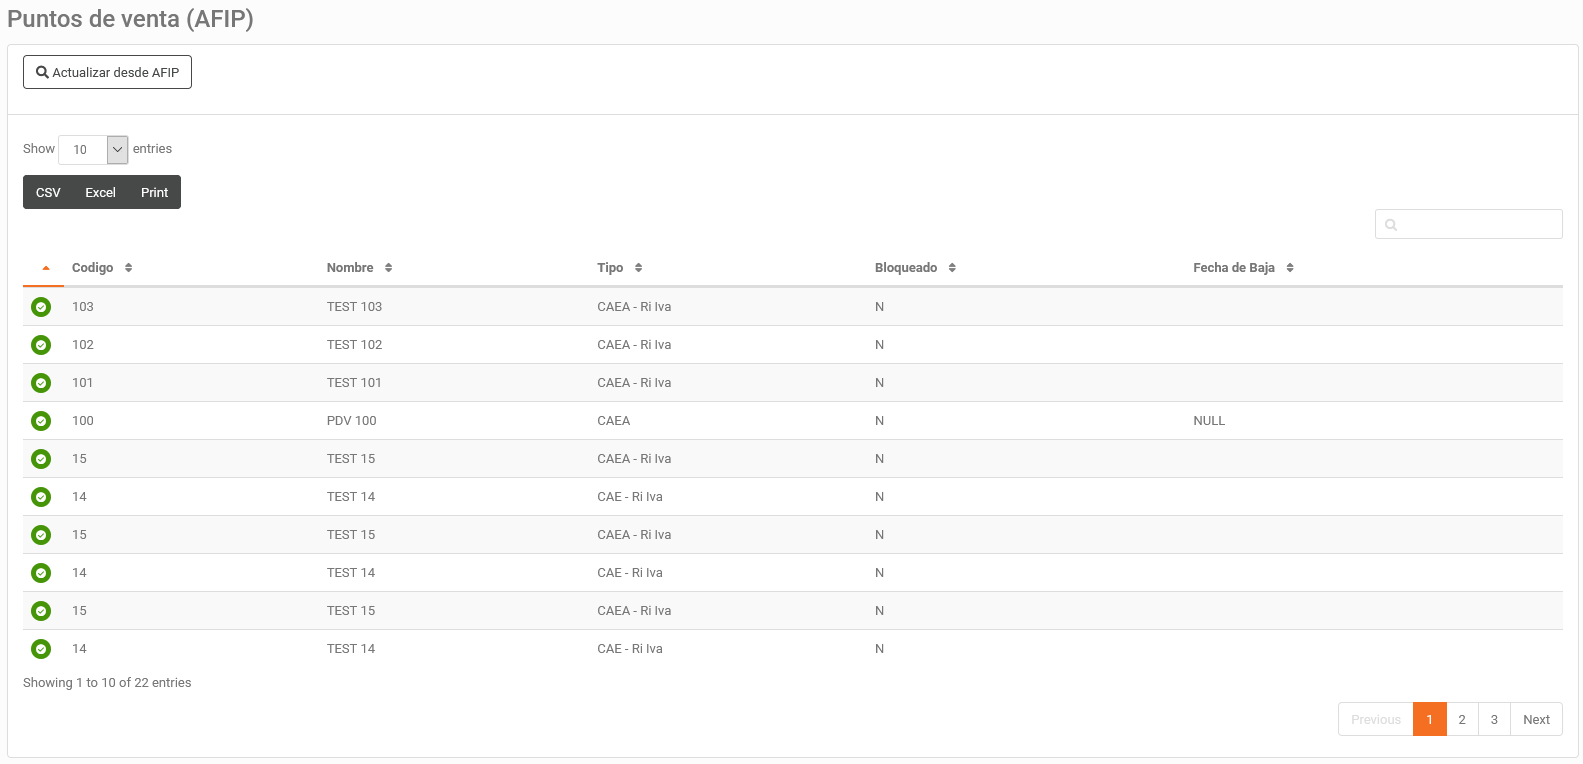This screenshot has height=764, width=1583.
Task: Click the first column orange sort triangle
Action: pos(46,268)
